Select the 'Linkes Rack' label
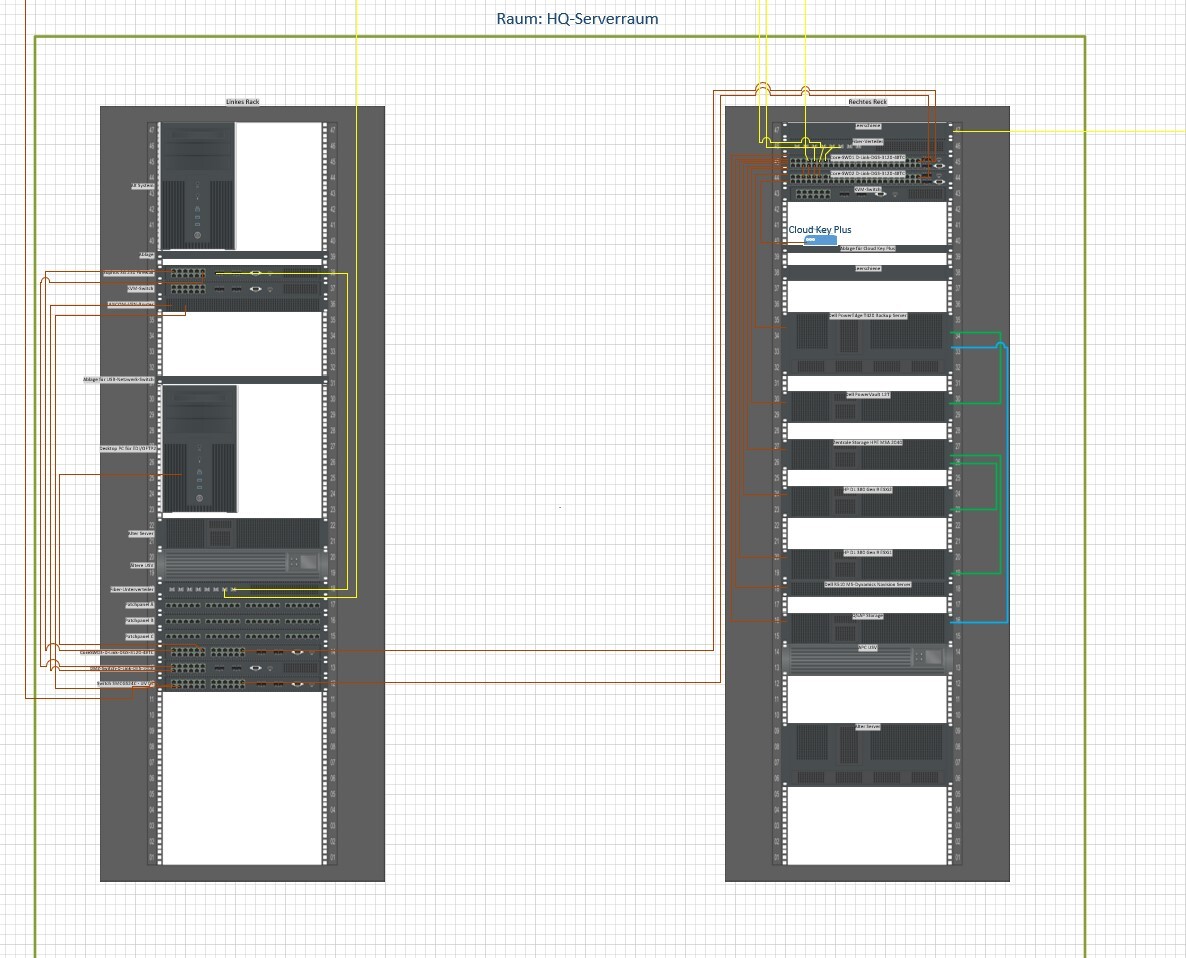 [242, 102]
